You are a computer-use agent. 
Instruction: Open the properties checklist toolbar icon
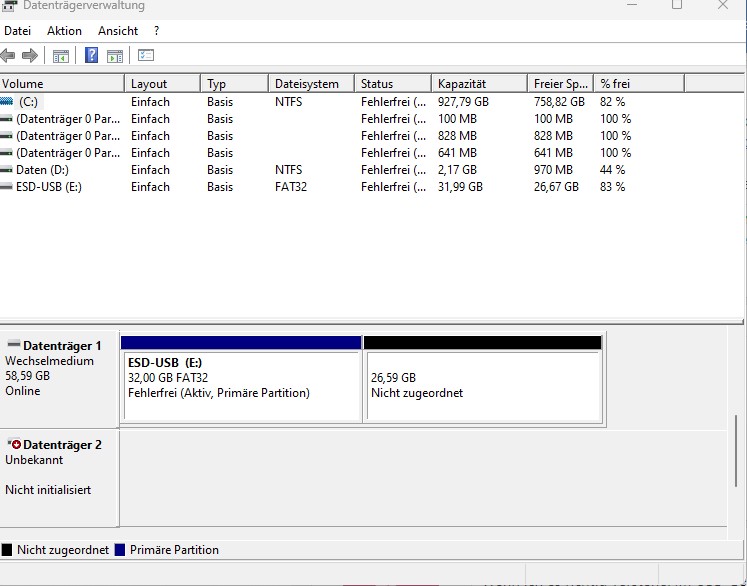(146, 55)
